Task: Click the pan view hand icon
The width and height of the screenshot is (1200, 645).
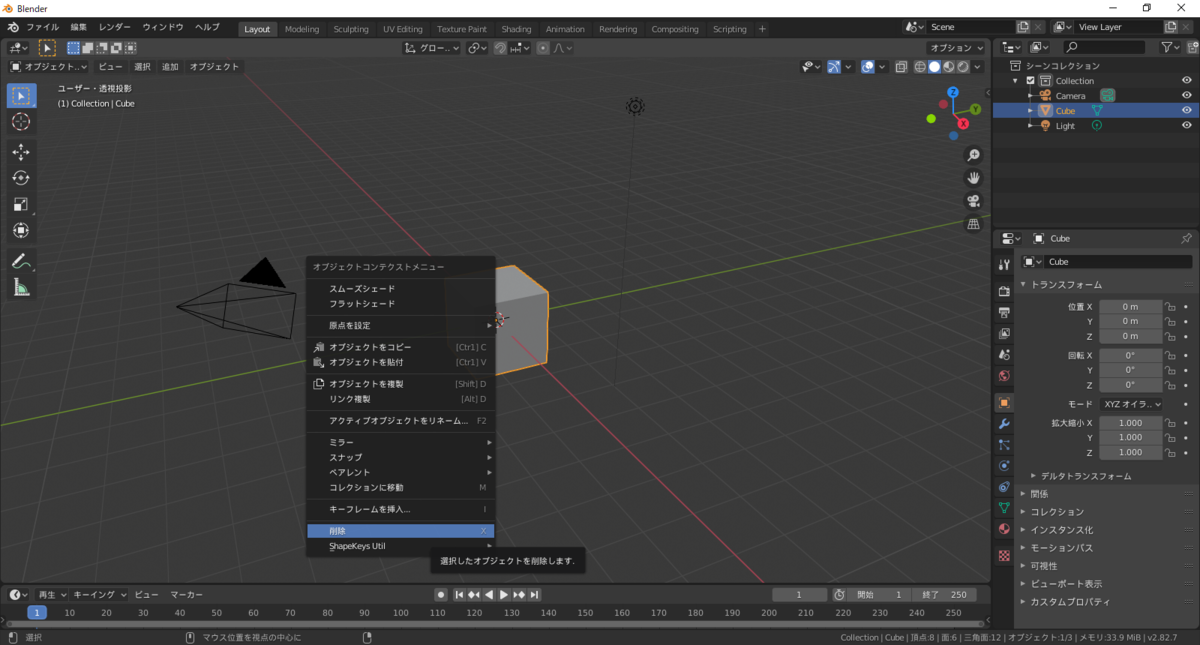Action: click(x=973, y=178)
